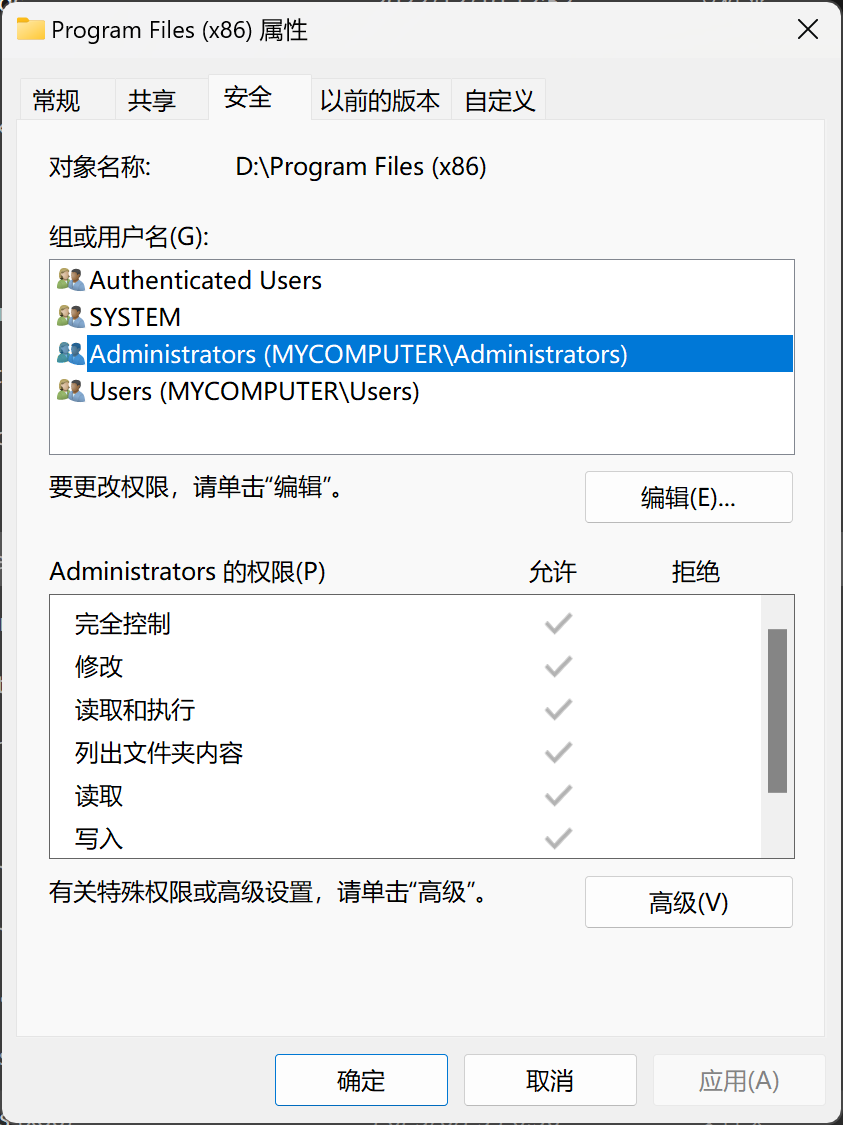Select Authenticated Users entry
The width and height of the screenshot is (843, 1125).
coord(205,280)
